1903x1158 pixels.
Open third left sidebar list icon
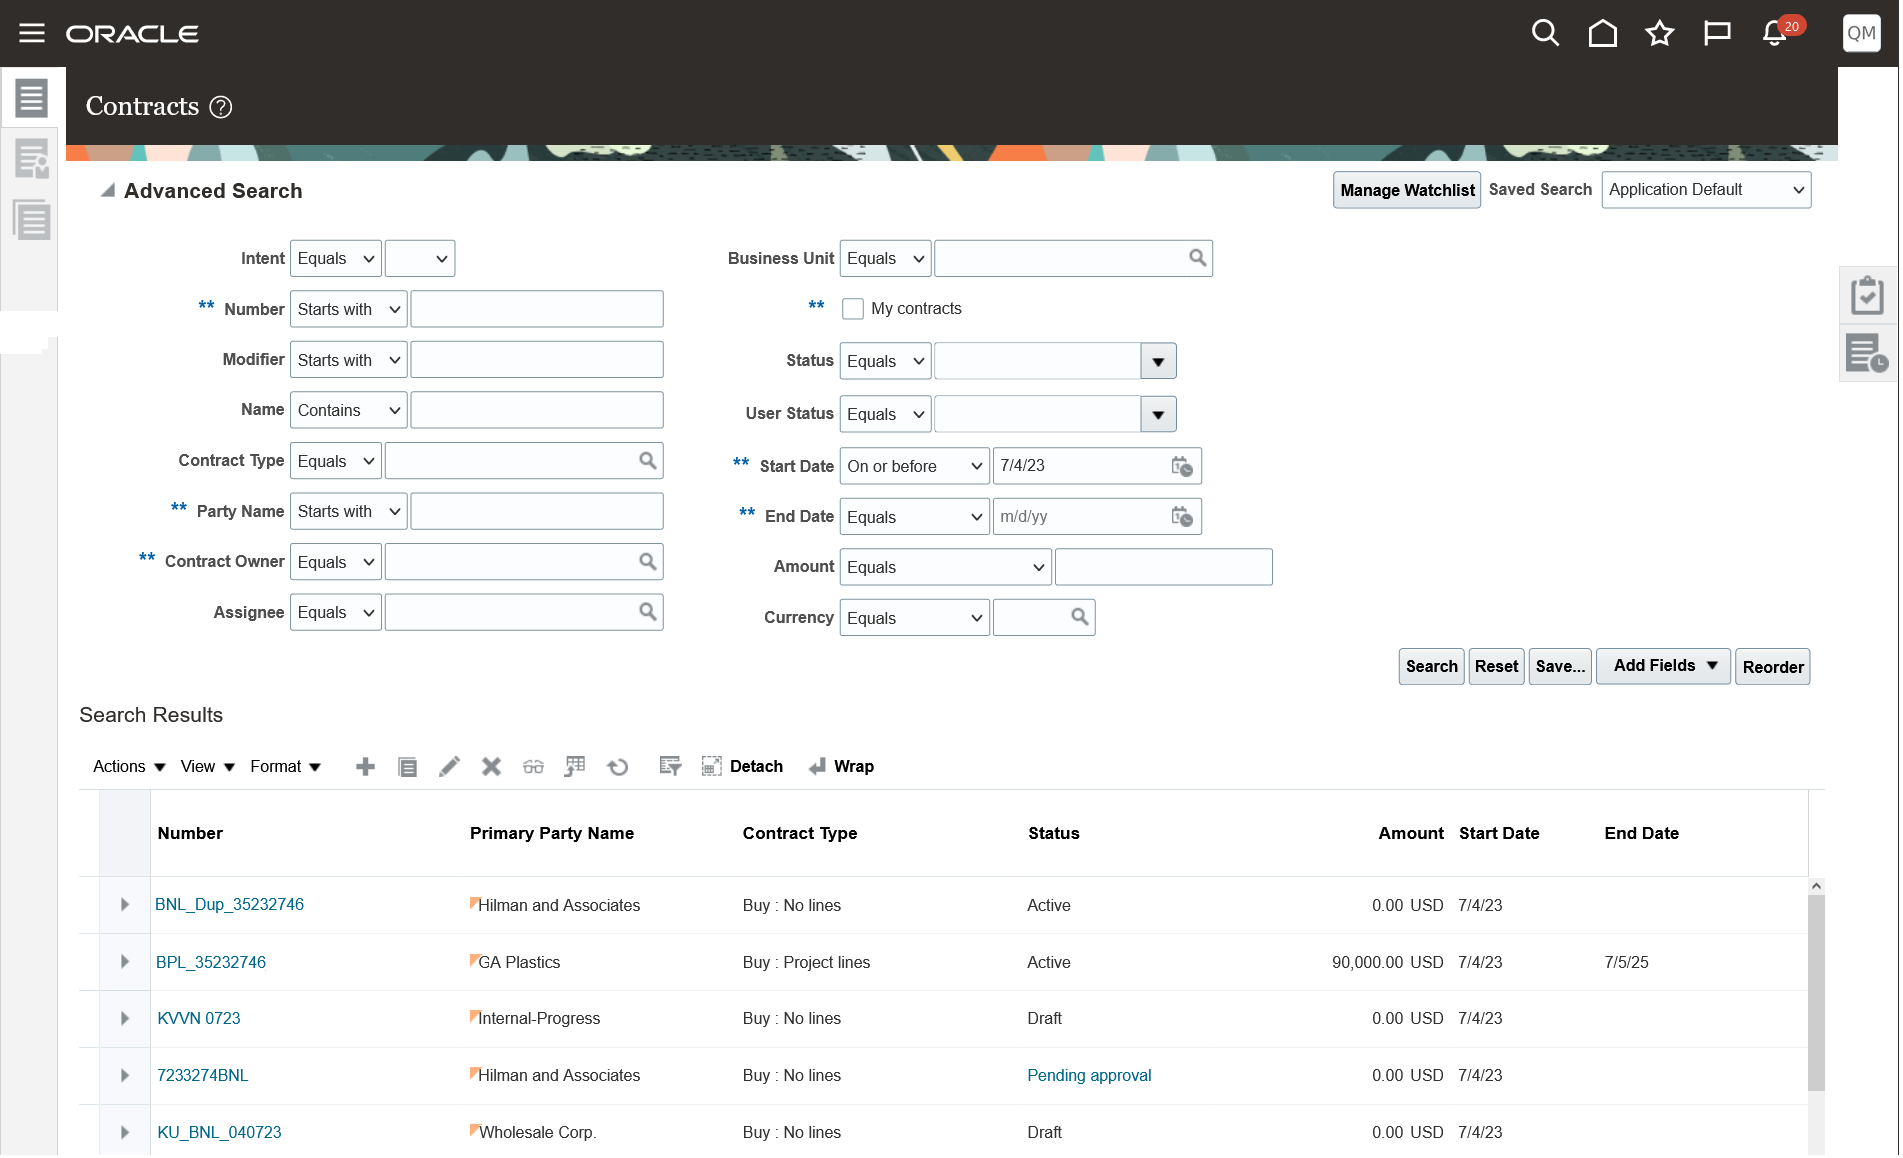32,219
